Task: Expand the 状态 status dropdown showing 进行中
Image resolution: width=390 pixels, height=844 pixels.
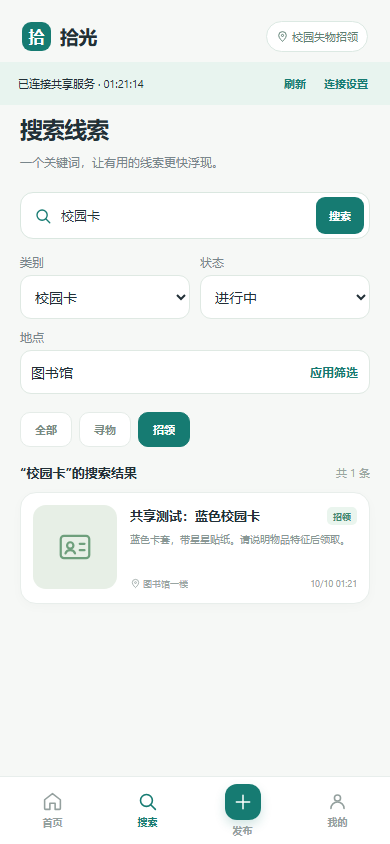Action: coord(285,297)
